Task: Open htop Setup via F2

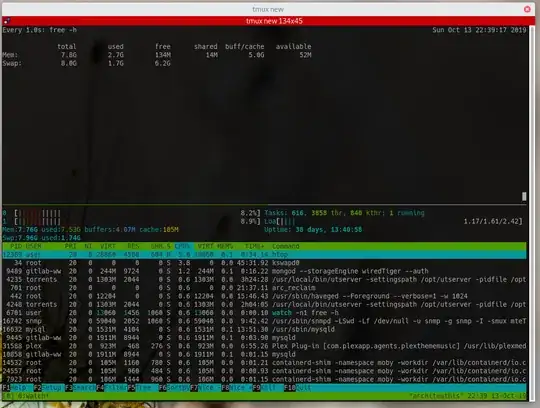Action: pos(49,388)
